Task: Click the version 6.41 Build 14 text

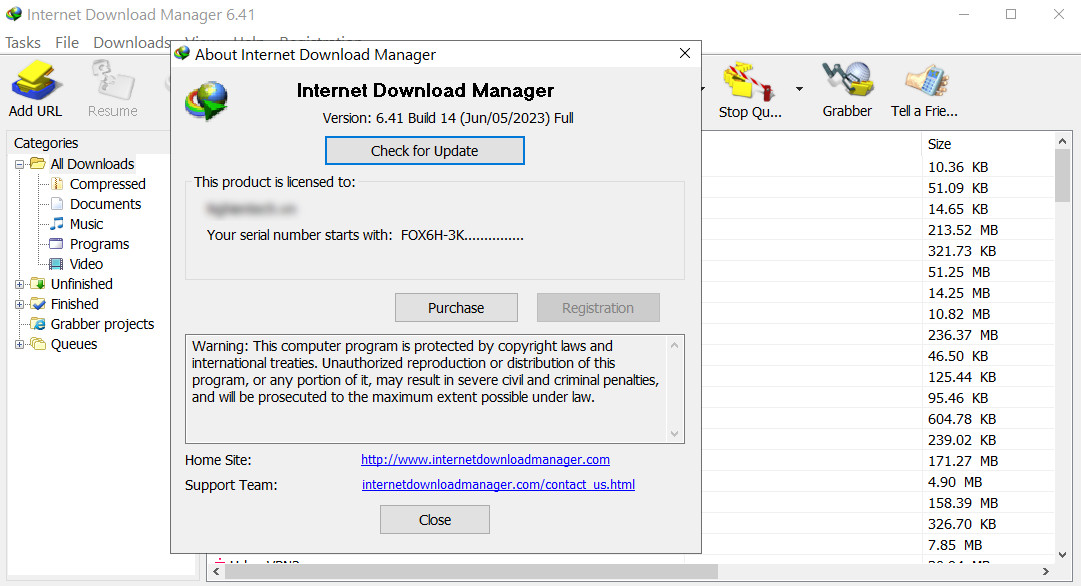Action: coord(448,118)
